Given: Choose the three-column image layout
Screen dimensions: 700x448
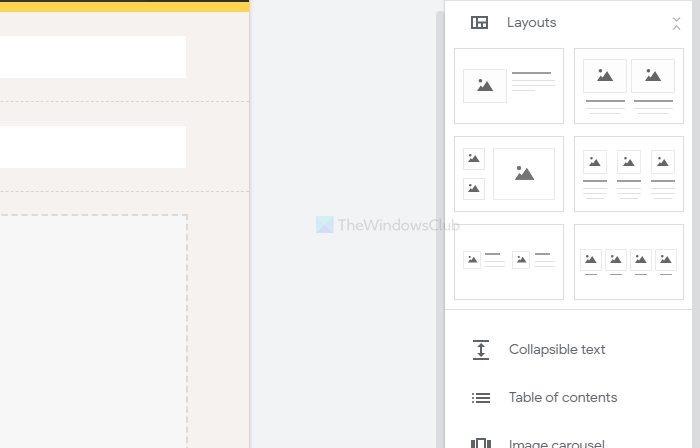Looking at the screenshot, I should [628, 174].
